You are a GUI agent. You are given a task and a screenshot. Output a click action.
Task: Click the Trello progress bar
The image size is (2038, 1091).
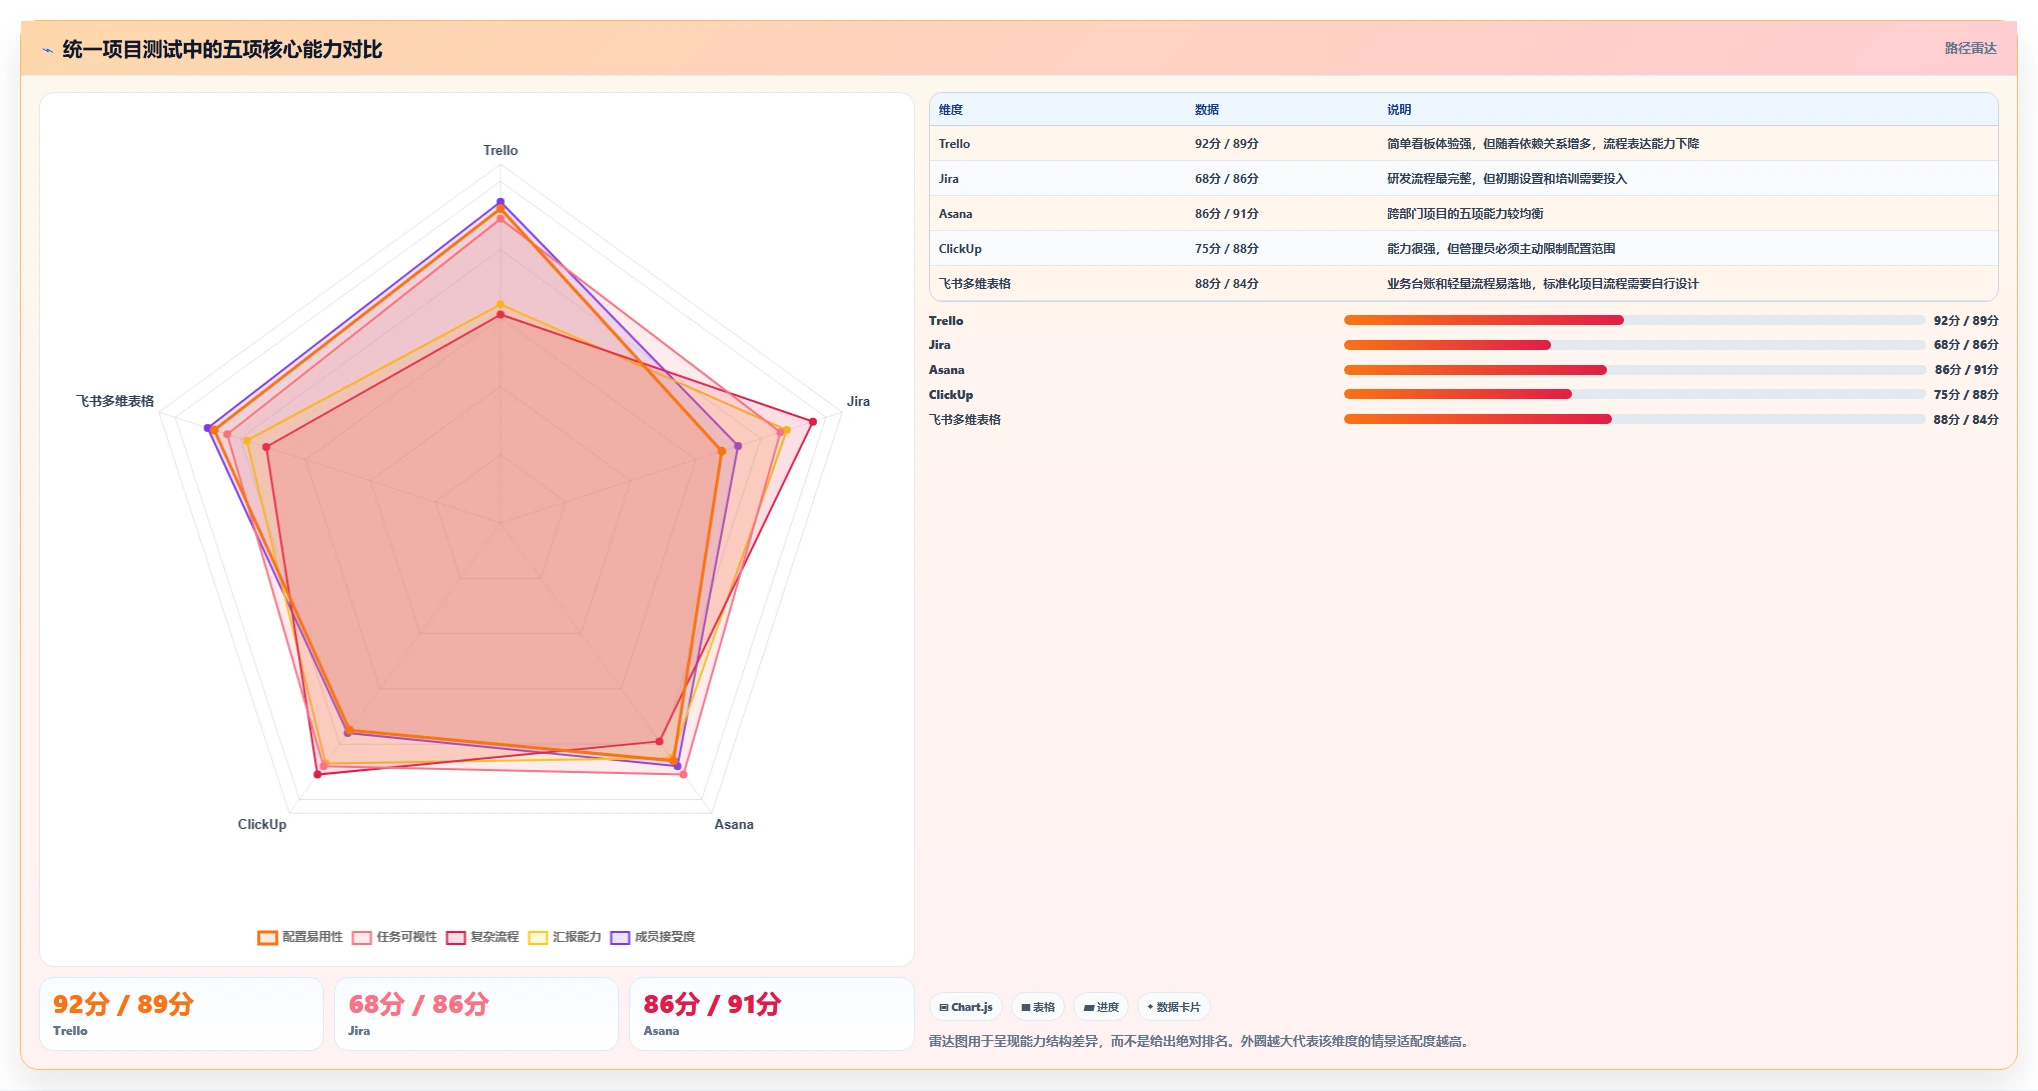coord(1634,320)
